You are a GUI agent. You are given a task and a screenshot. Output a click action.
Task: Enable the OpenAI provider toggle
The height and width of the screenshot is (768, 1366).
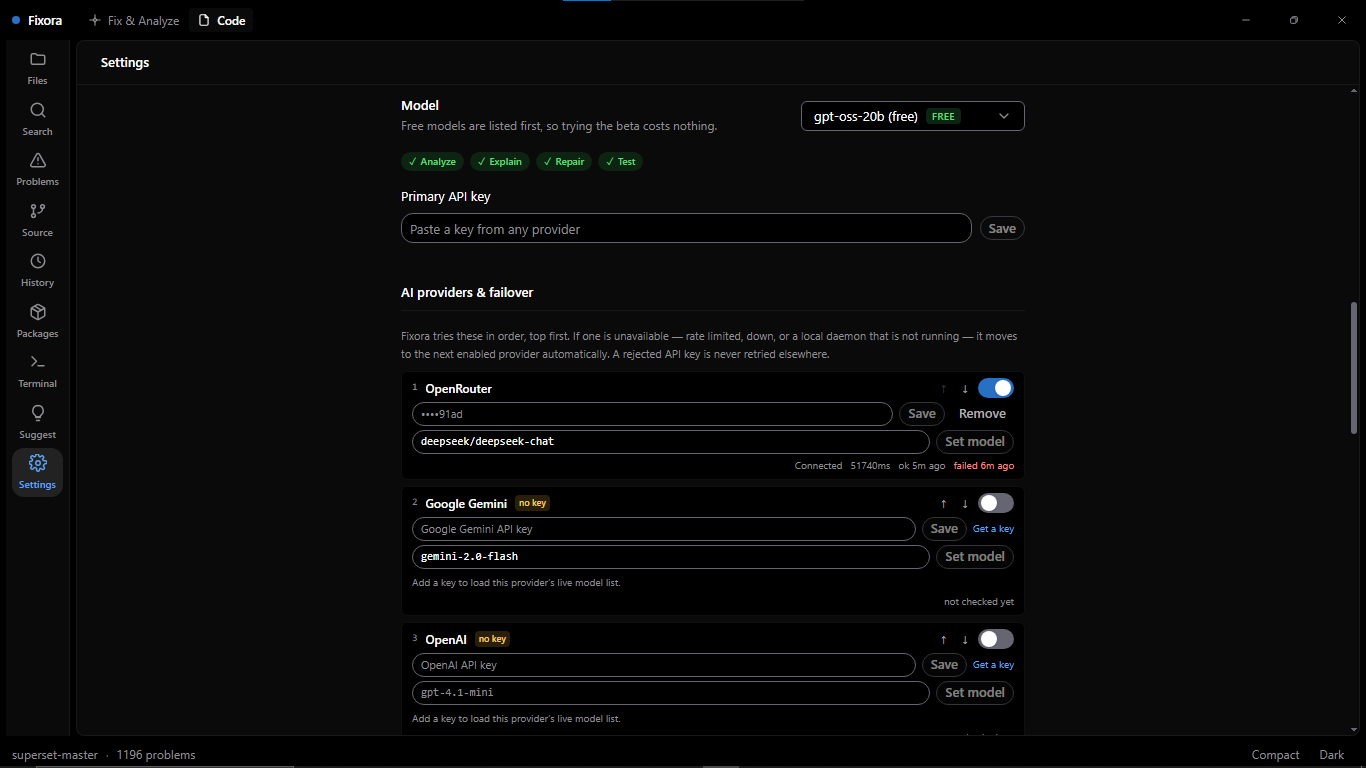[996, 639]
